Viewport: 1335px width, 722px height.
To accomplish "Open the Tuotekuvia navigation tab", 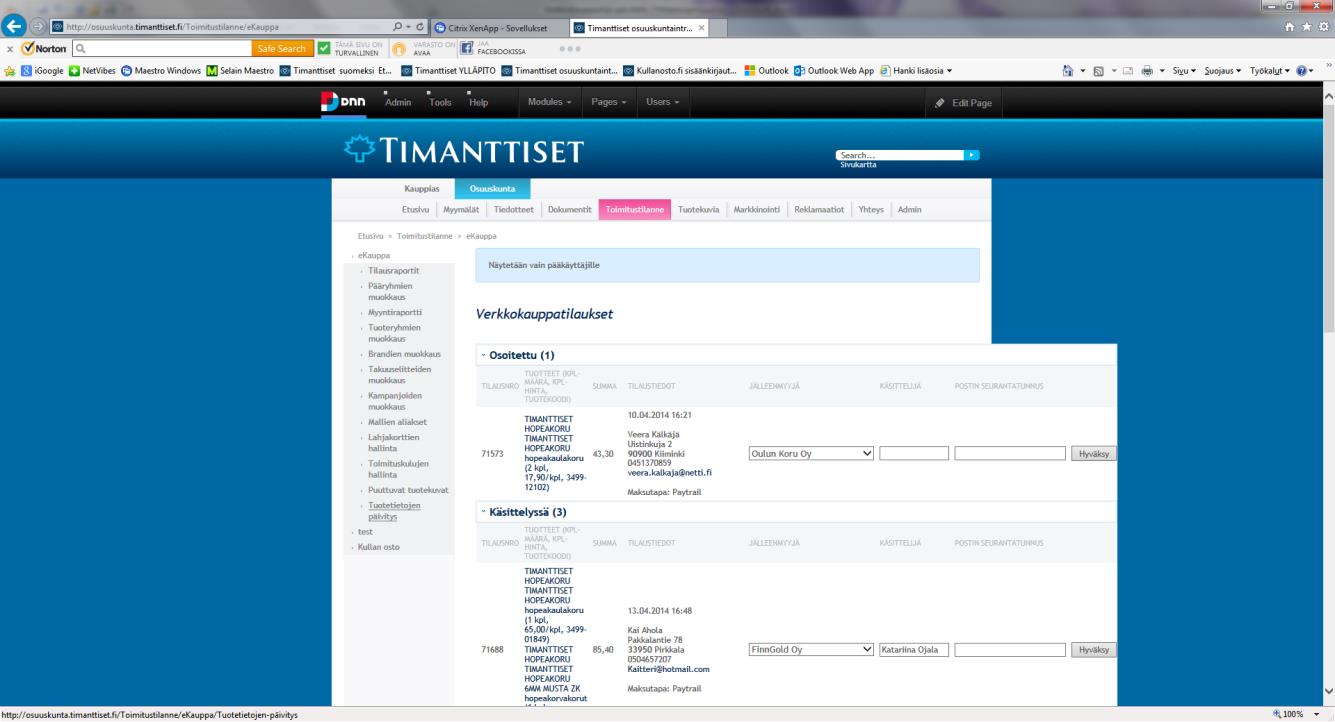I will pos(698,209).
